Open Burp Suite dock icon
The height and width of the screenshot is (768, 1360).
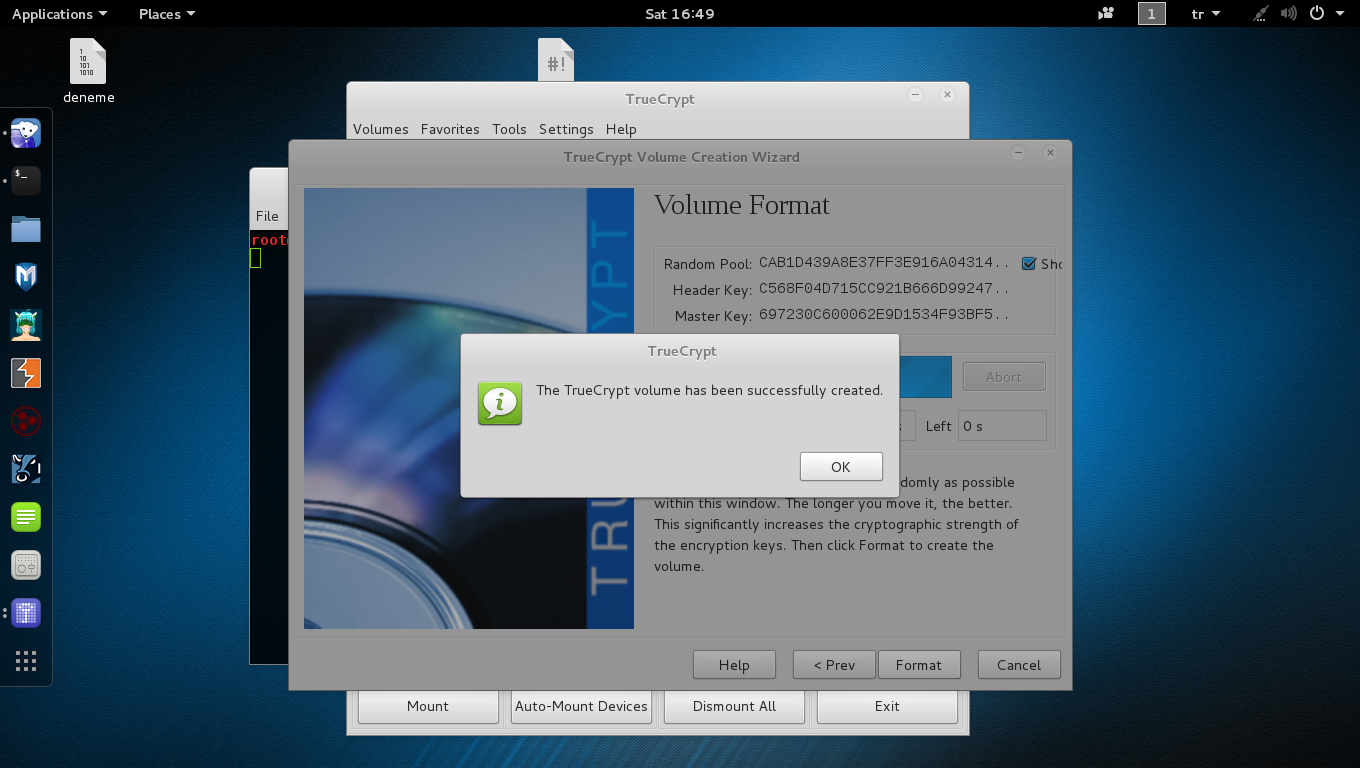click(26, 373)
